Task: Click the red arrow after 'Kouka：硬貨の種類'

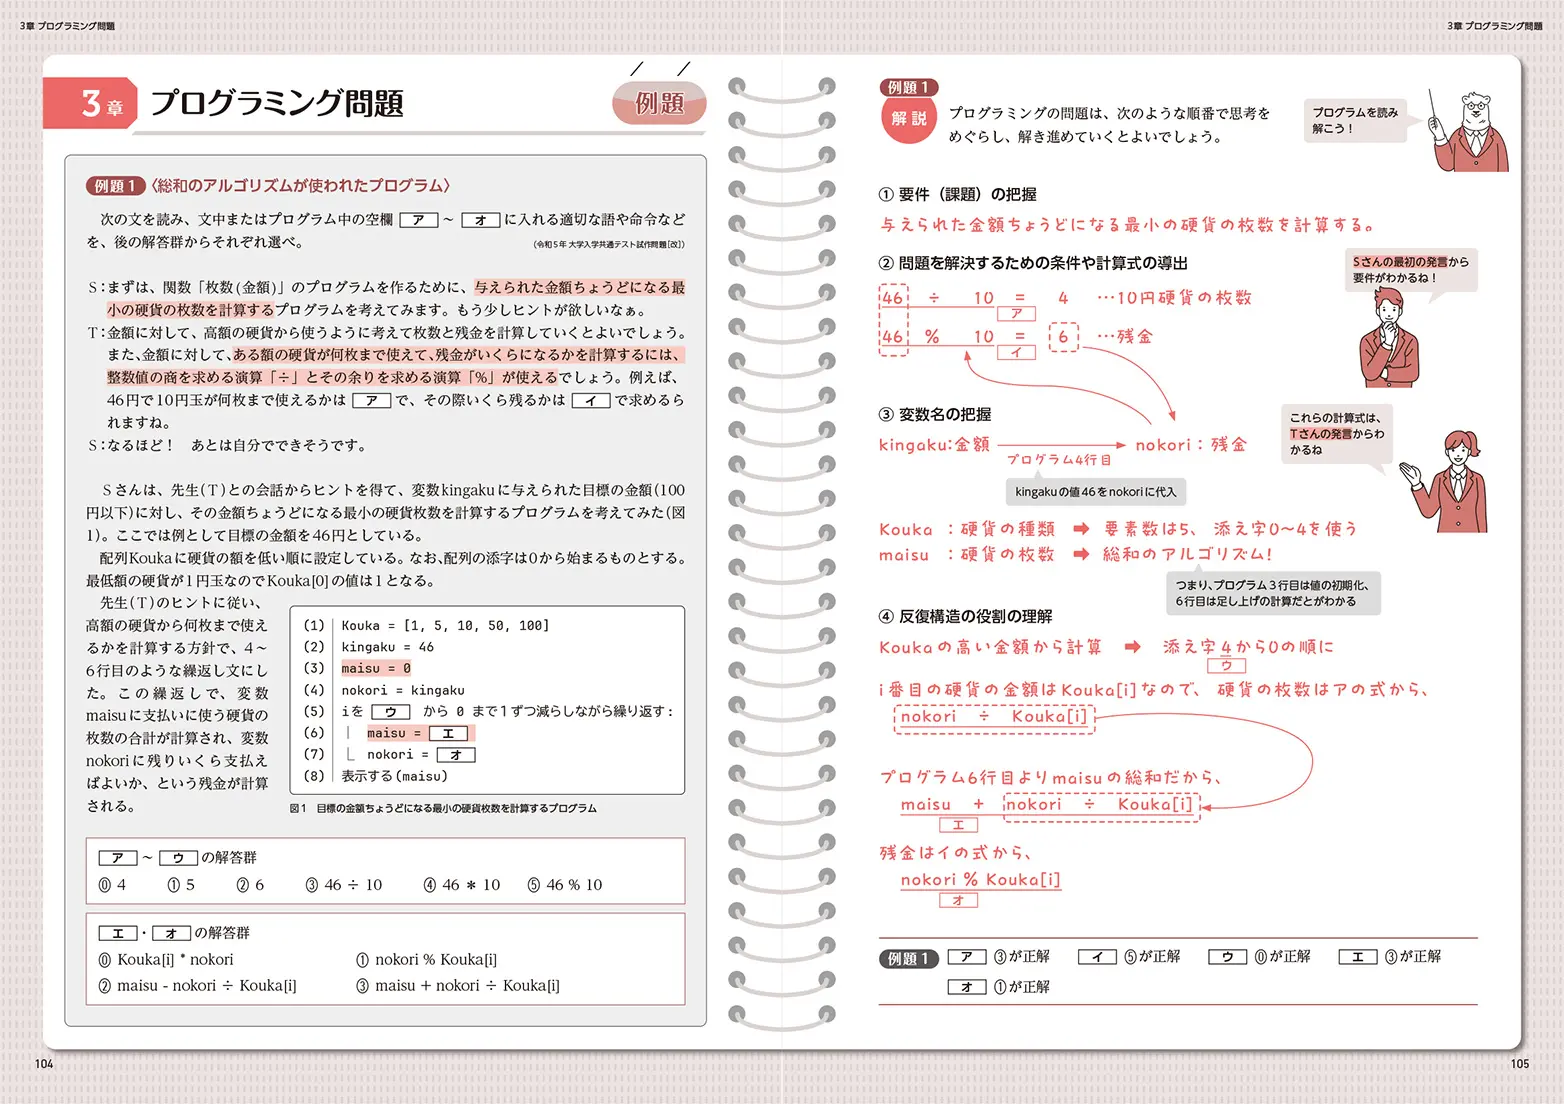Action: (1081, 529)
